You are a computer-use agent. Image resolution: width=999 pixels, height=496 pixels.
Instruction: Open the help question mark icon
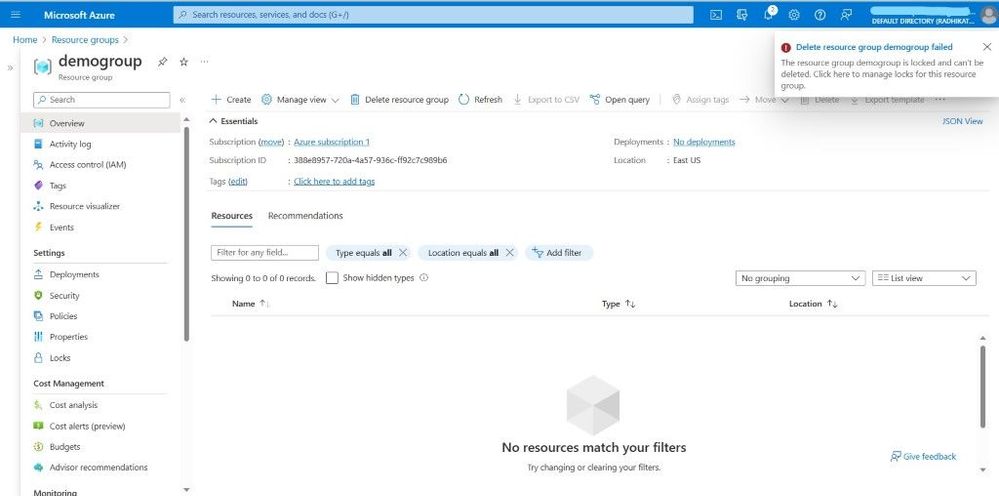pyautogui.click(x=820, y=15)
